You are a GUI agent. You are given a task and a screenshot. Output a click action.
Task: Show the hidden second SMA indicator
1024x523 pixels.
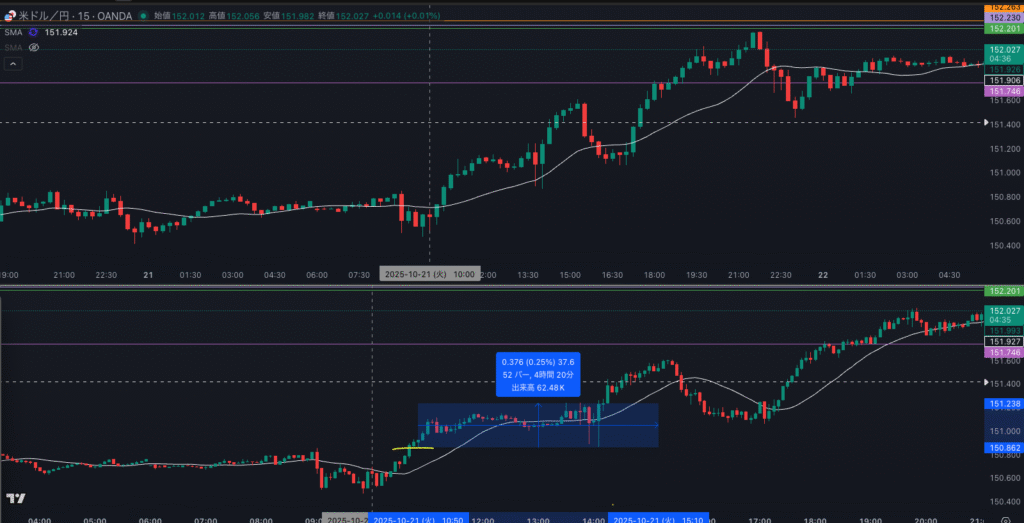33,47
